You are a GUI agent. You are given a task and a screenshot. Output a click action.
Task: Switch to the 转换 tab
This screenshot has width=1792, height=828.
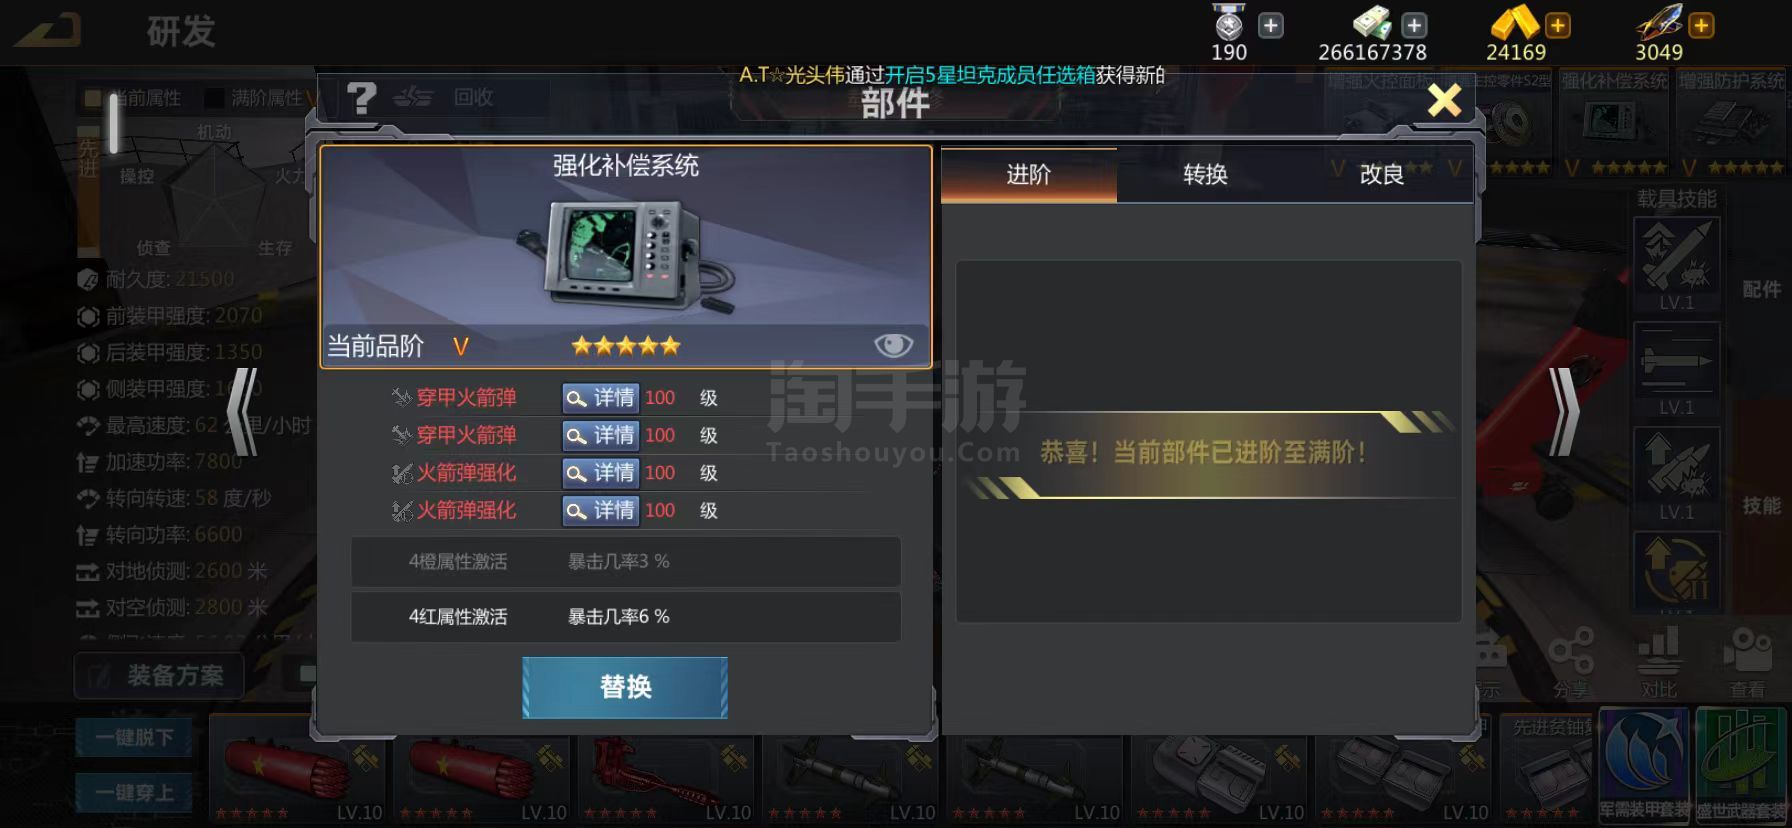pos(1205,175)
